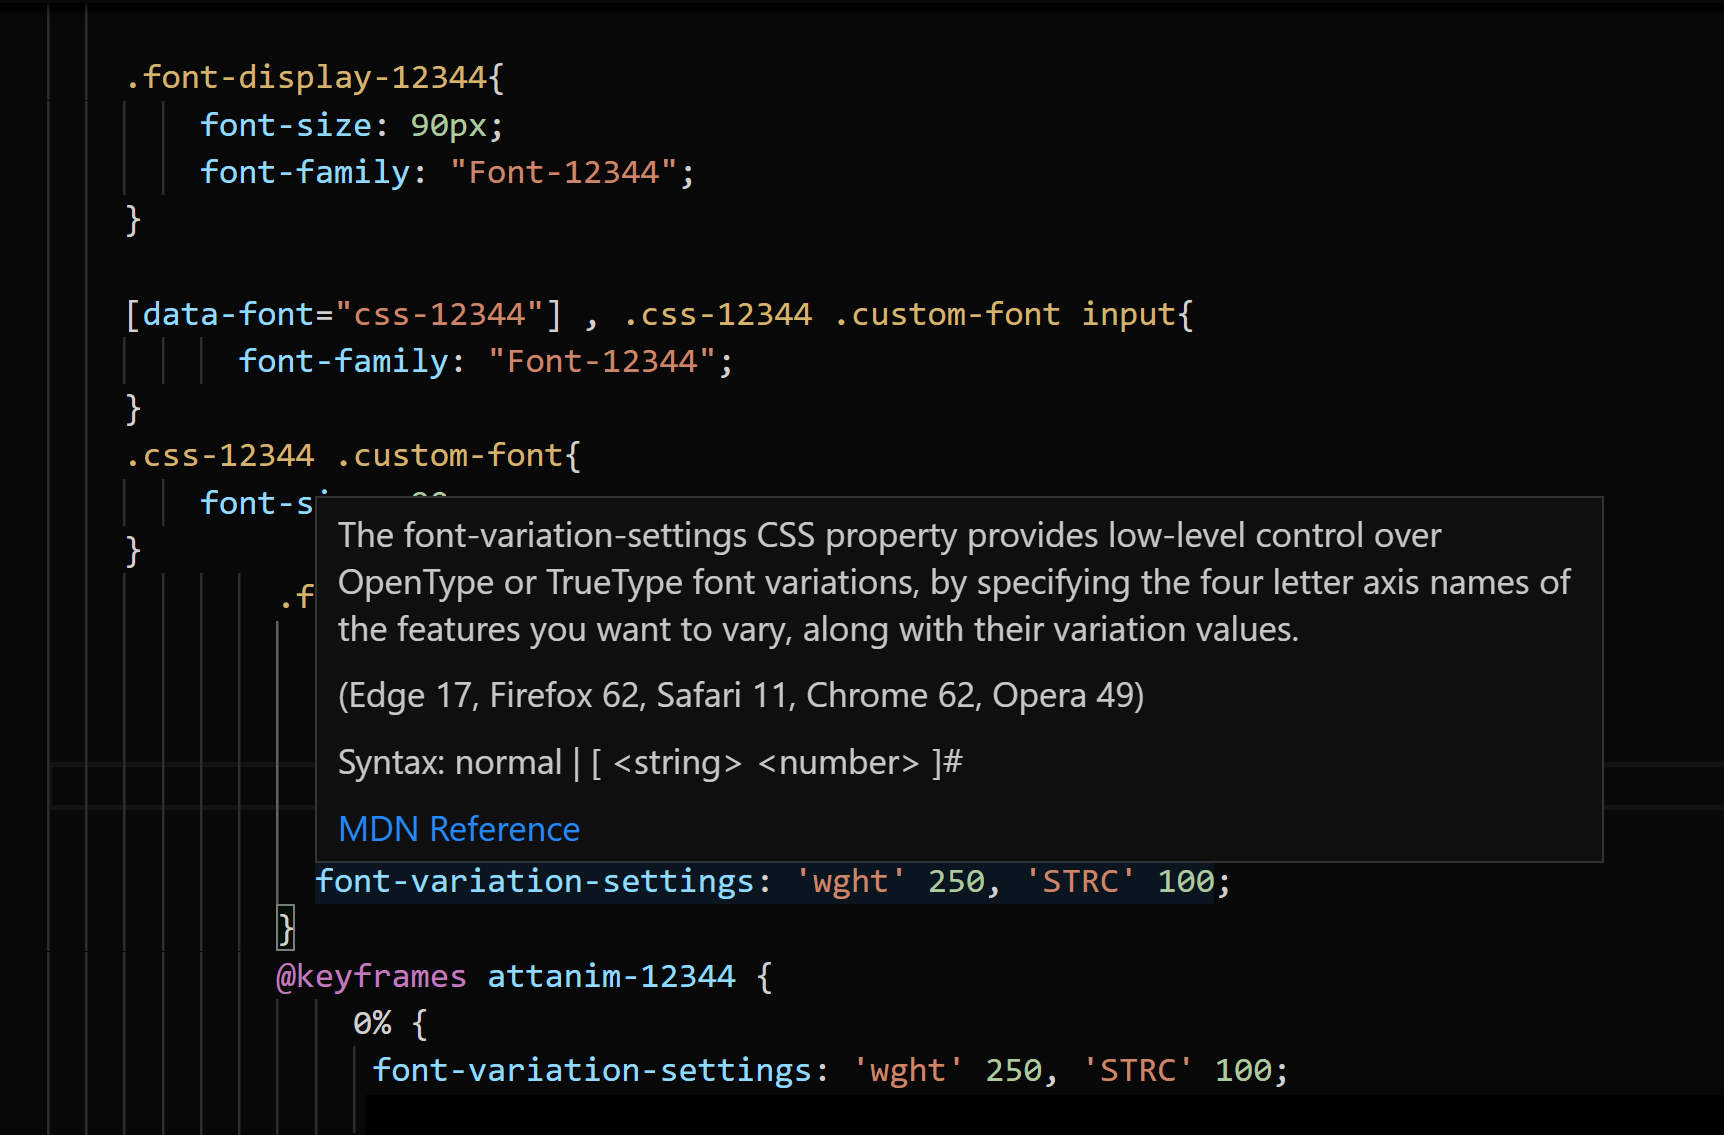Image resolution: width=1724 pixels, height=1135 pixels.
Task: Click value 250 in highlighted settings line
Action: 956,881
